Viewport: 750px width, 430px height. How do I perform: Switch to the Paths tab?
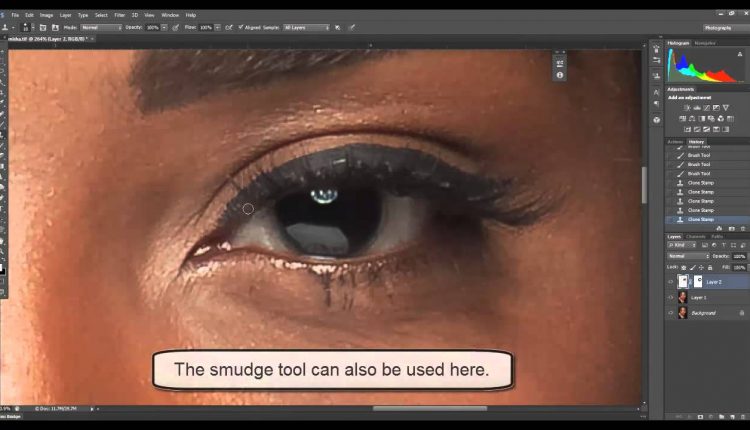click(x=717, y=237)
